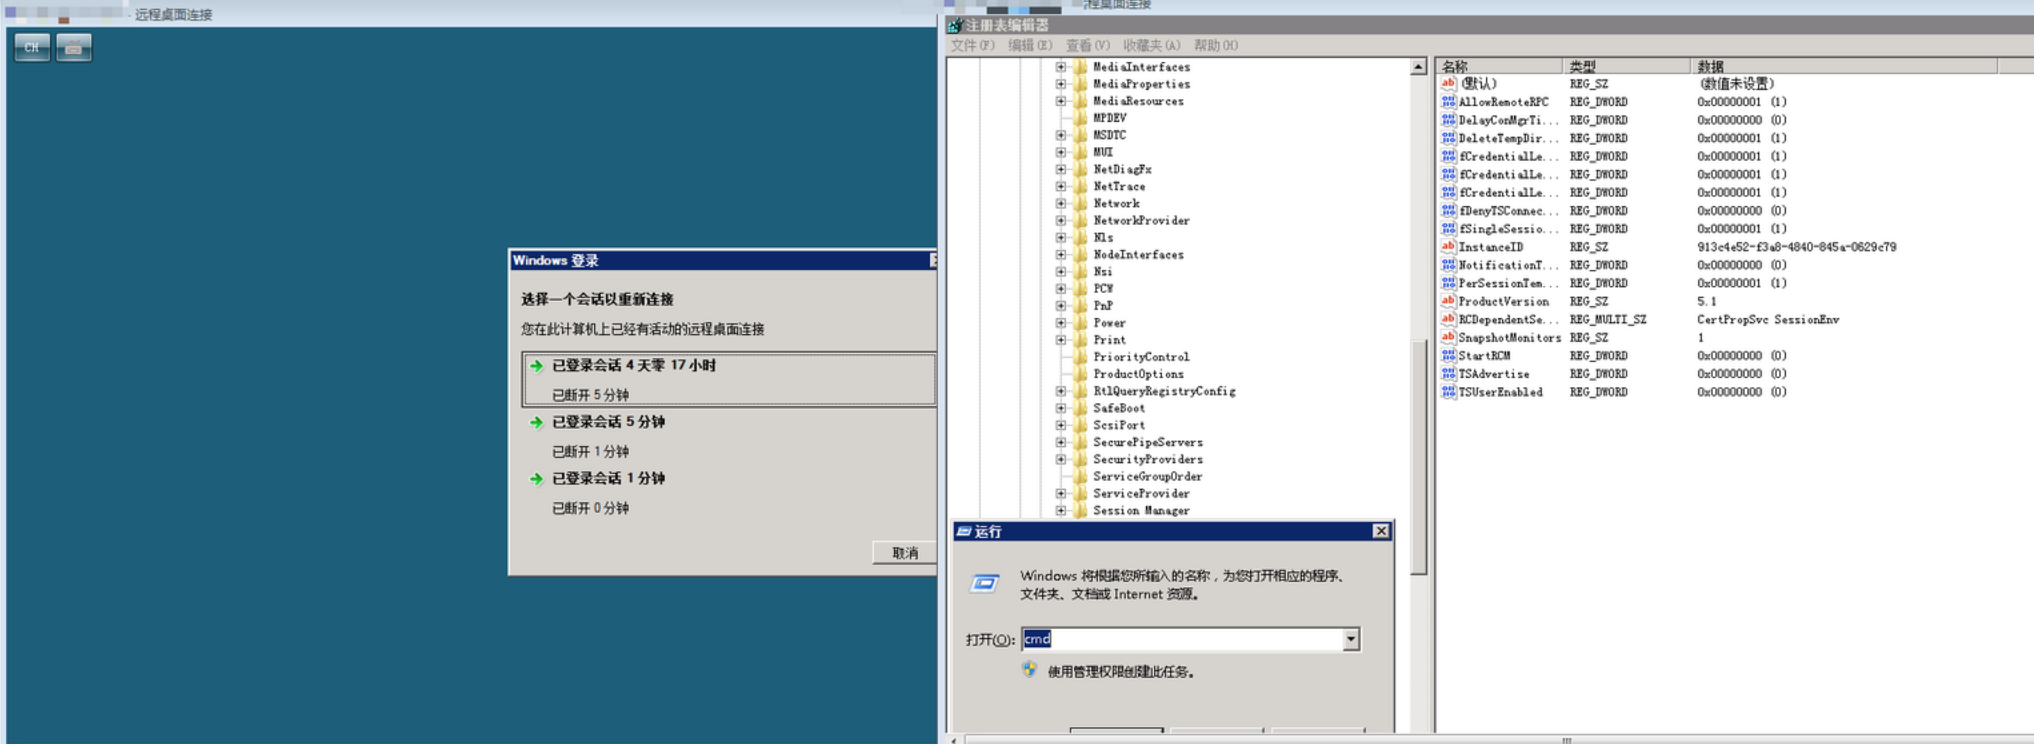The image size is (2034, 744).
Task: Select the DeleteTempDir... value icon
Action: pos(1448,138)
